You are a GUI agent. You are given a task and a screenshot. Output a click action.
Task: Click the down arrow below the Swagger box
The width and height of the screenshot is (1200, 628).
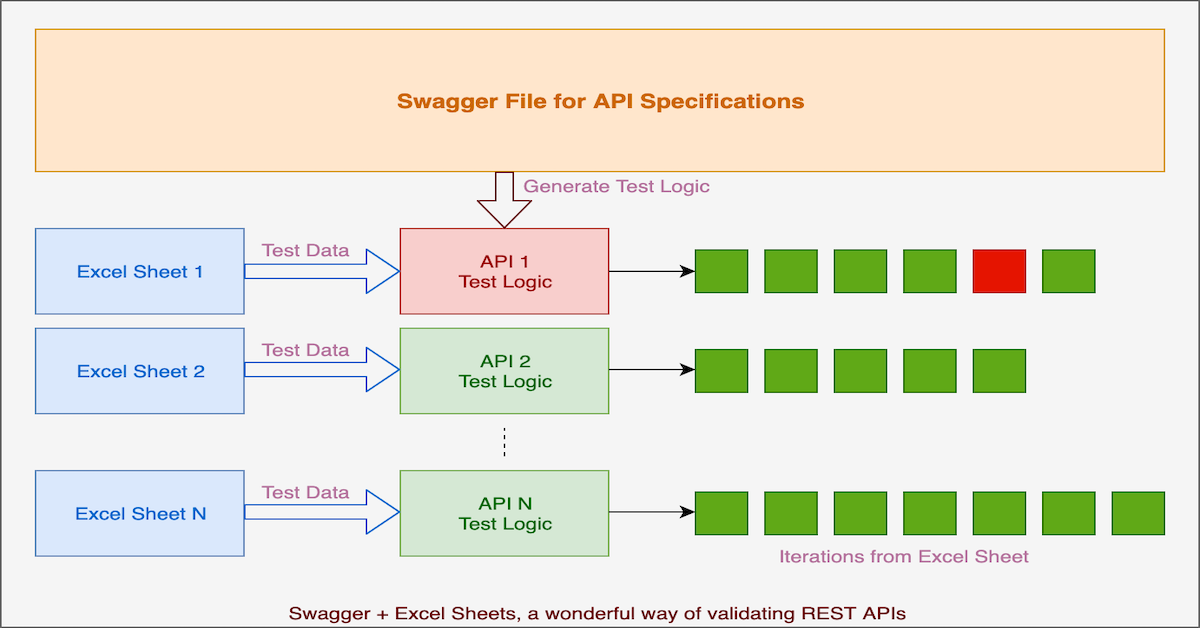[x=504, y=200]
